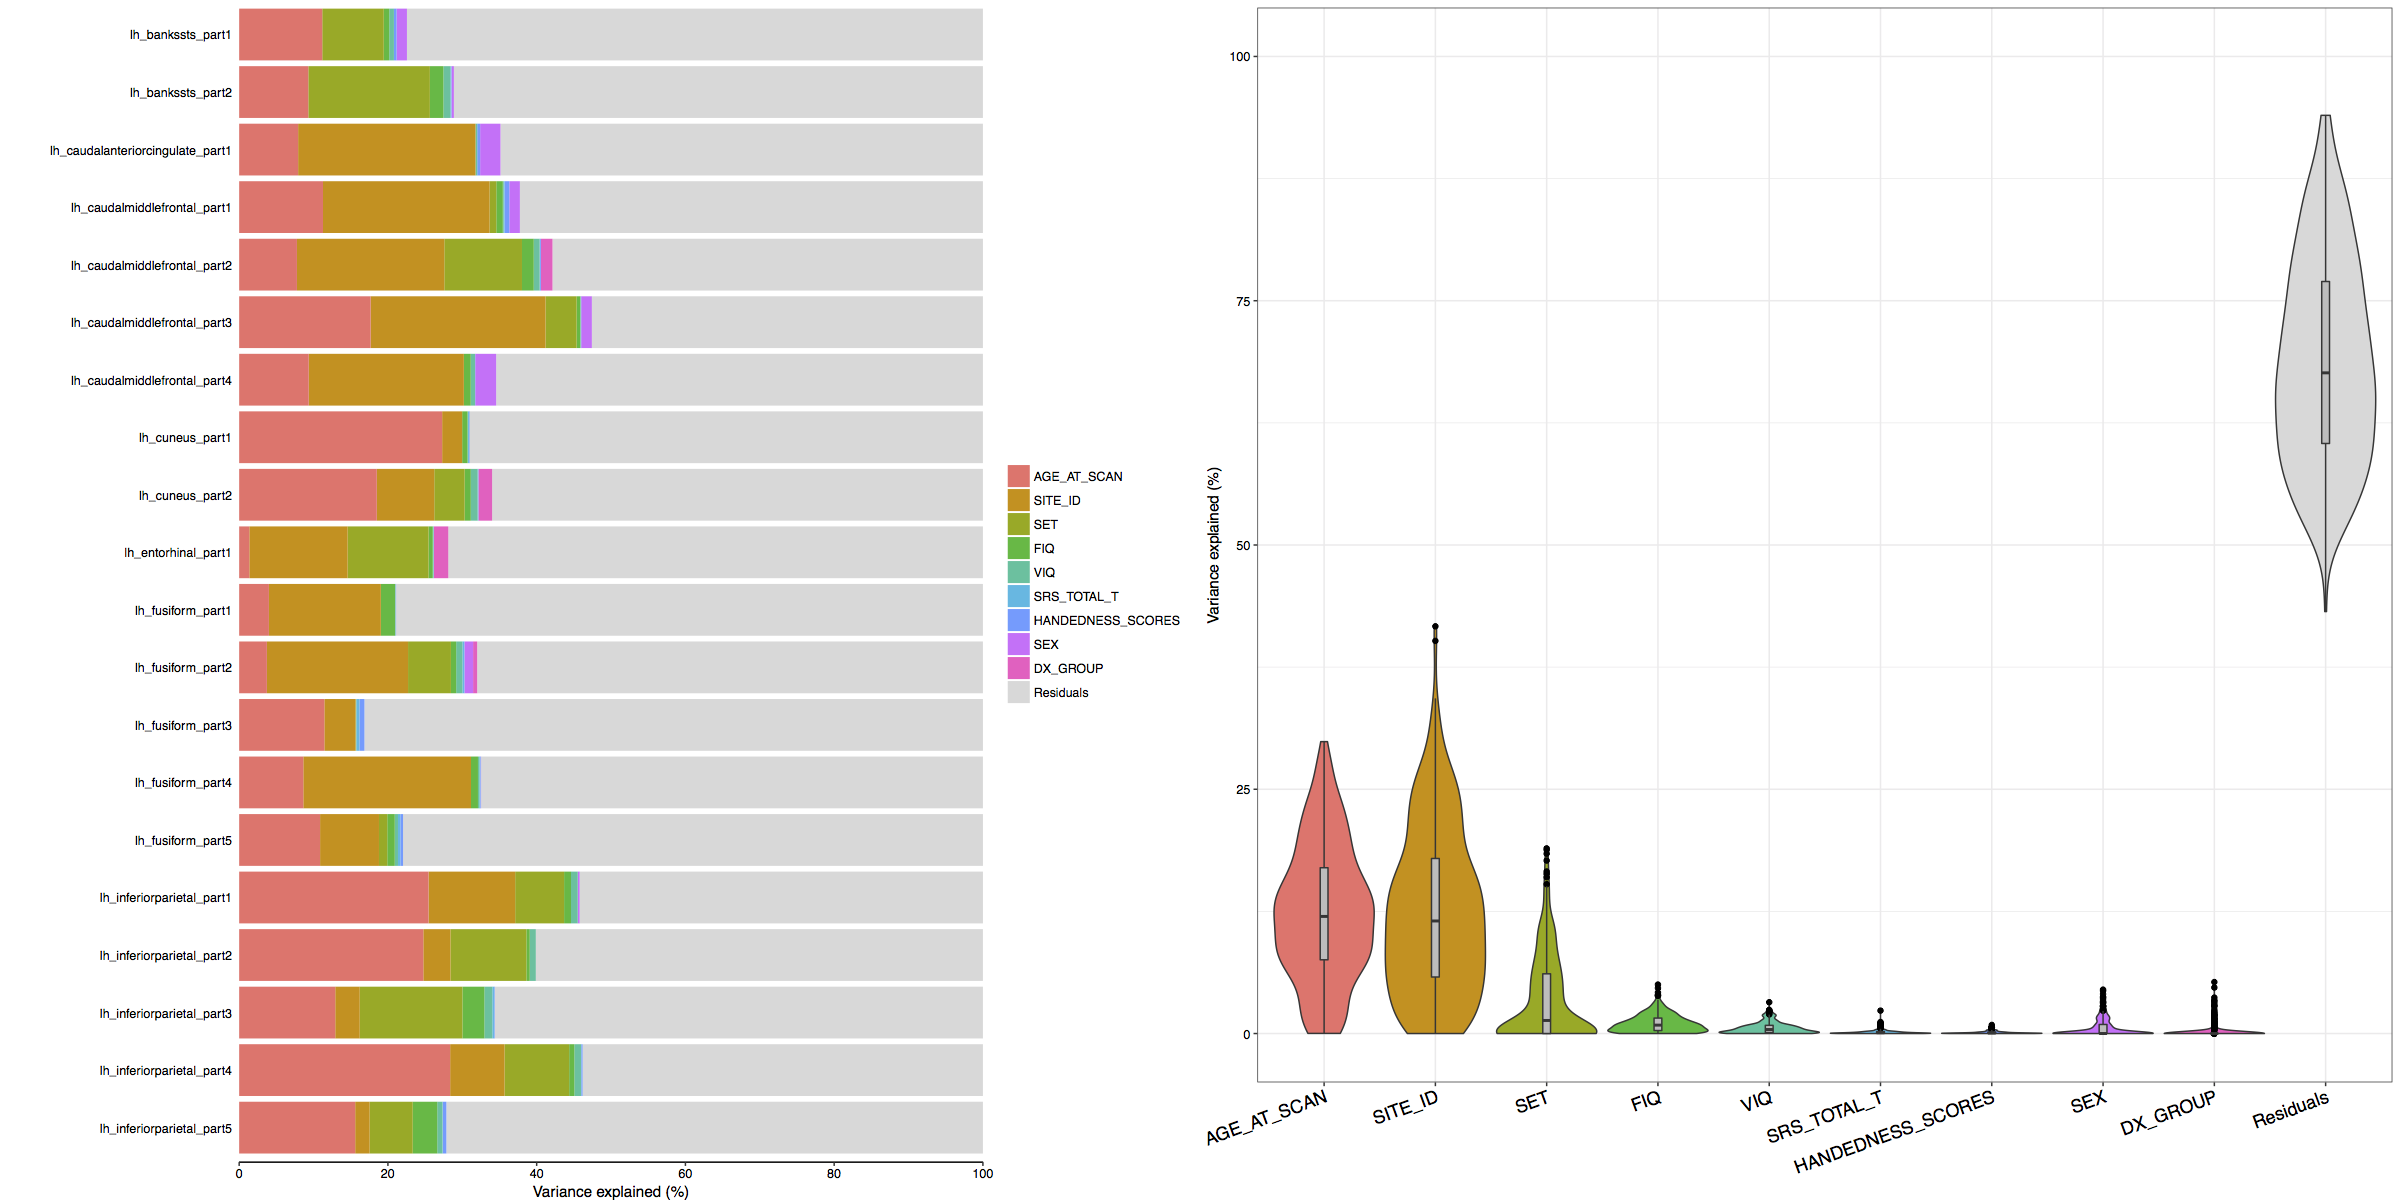Click the lh_bankssts_part1 row label
The image size is (2400, 1200).
(x=180, y=35)
